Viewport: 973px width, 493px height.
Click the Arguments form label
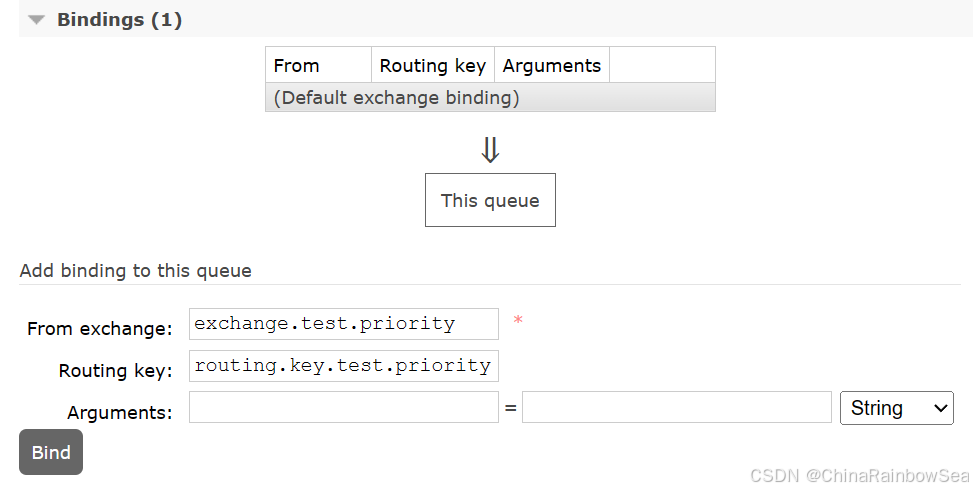120,413
